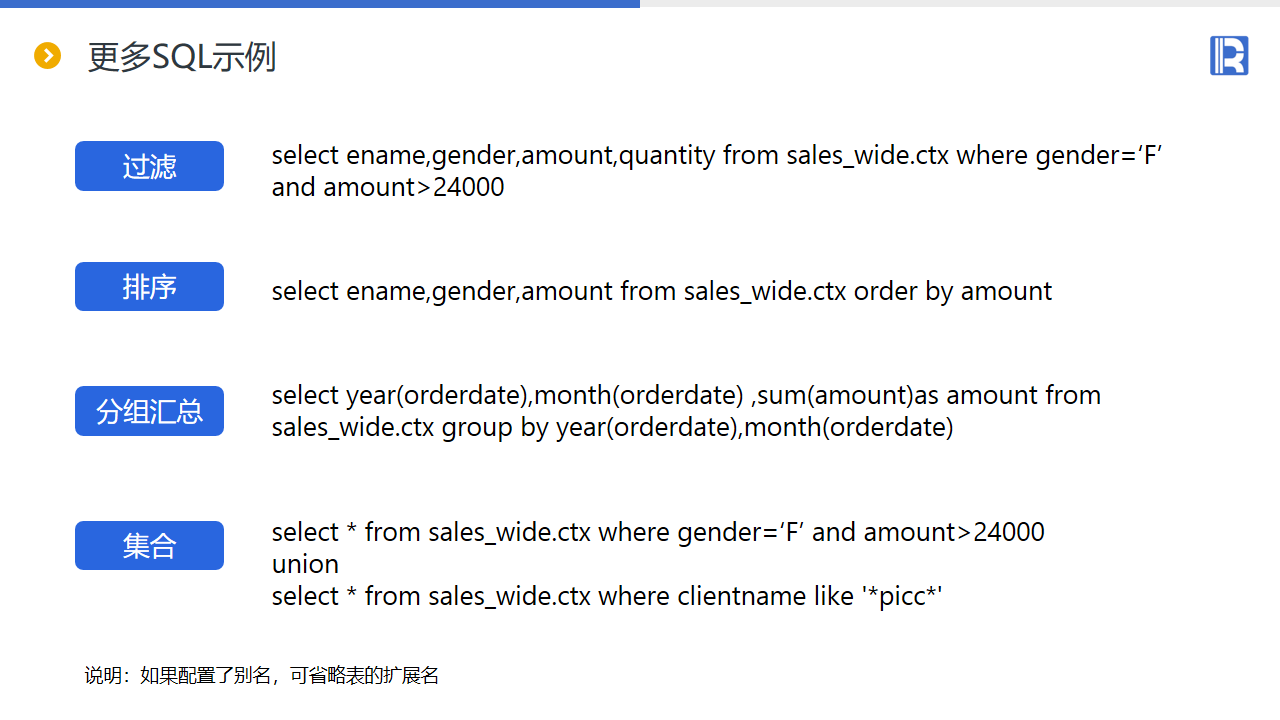Click the 'order by amount' SQL statement
Screen dimensions: 1280x720
pyautogui.click(x=662, y=291)
